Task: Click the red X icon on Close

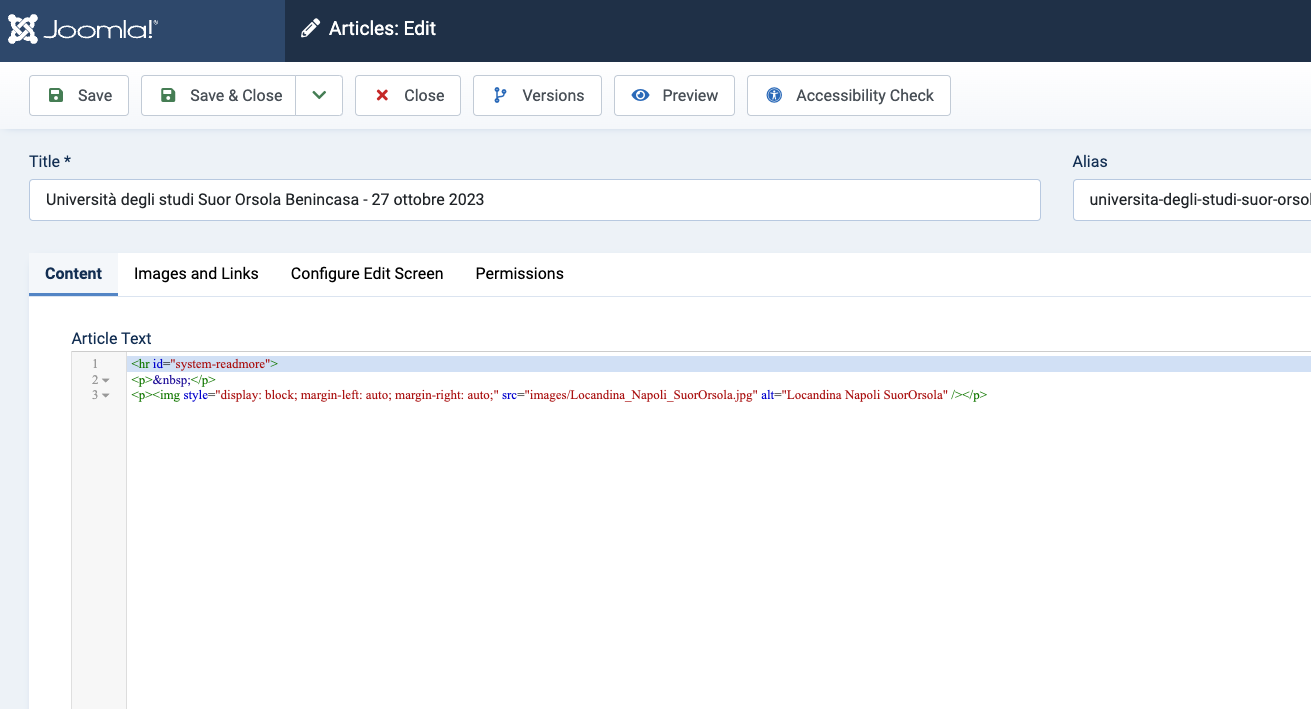Action: tap(382, 95)
